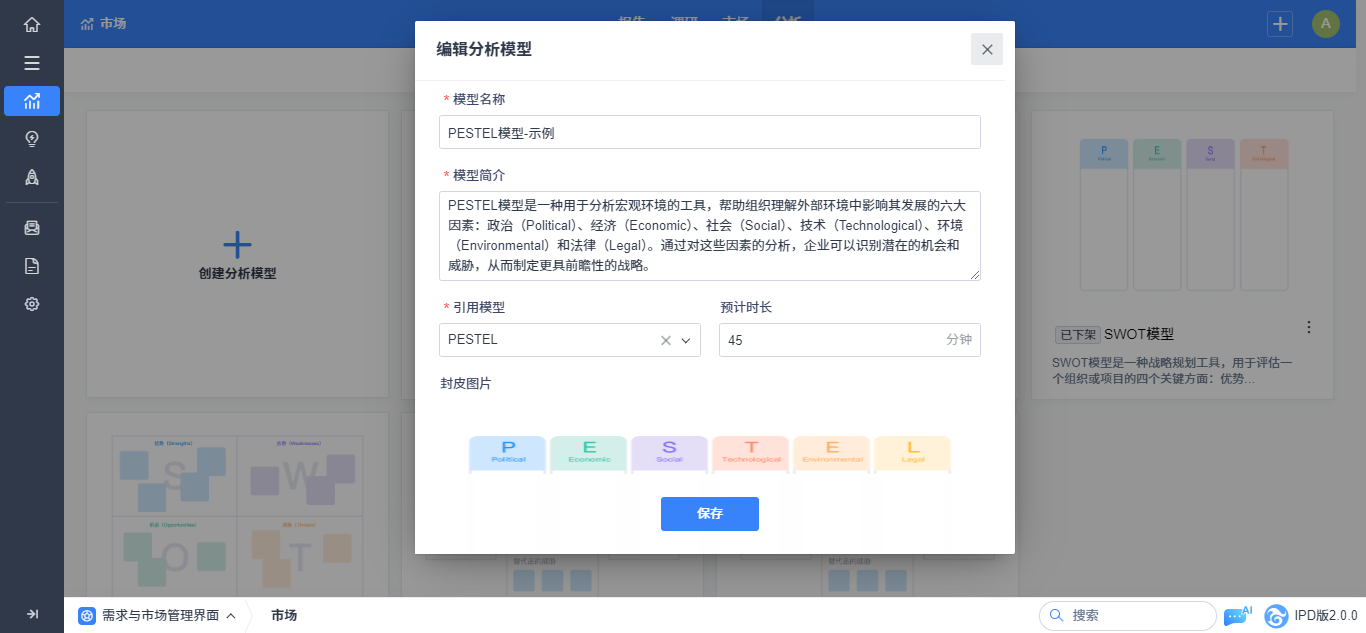1366x633 pixels.
Task: Click the 市场 breadcrumb item
Action: 284,615
